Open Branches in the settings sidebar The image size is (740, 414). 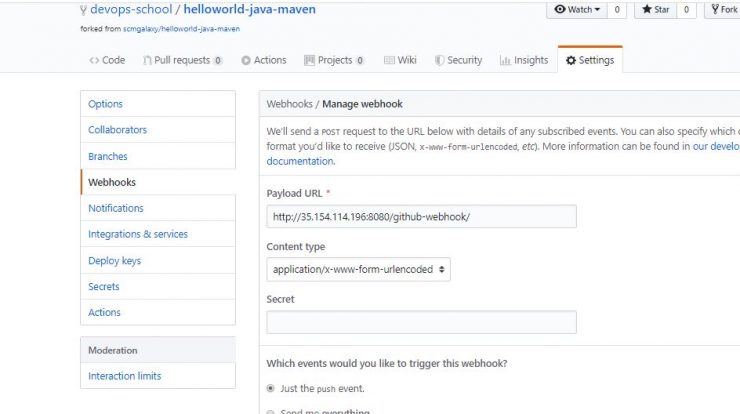158,156
